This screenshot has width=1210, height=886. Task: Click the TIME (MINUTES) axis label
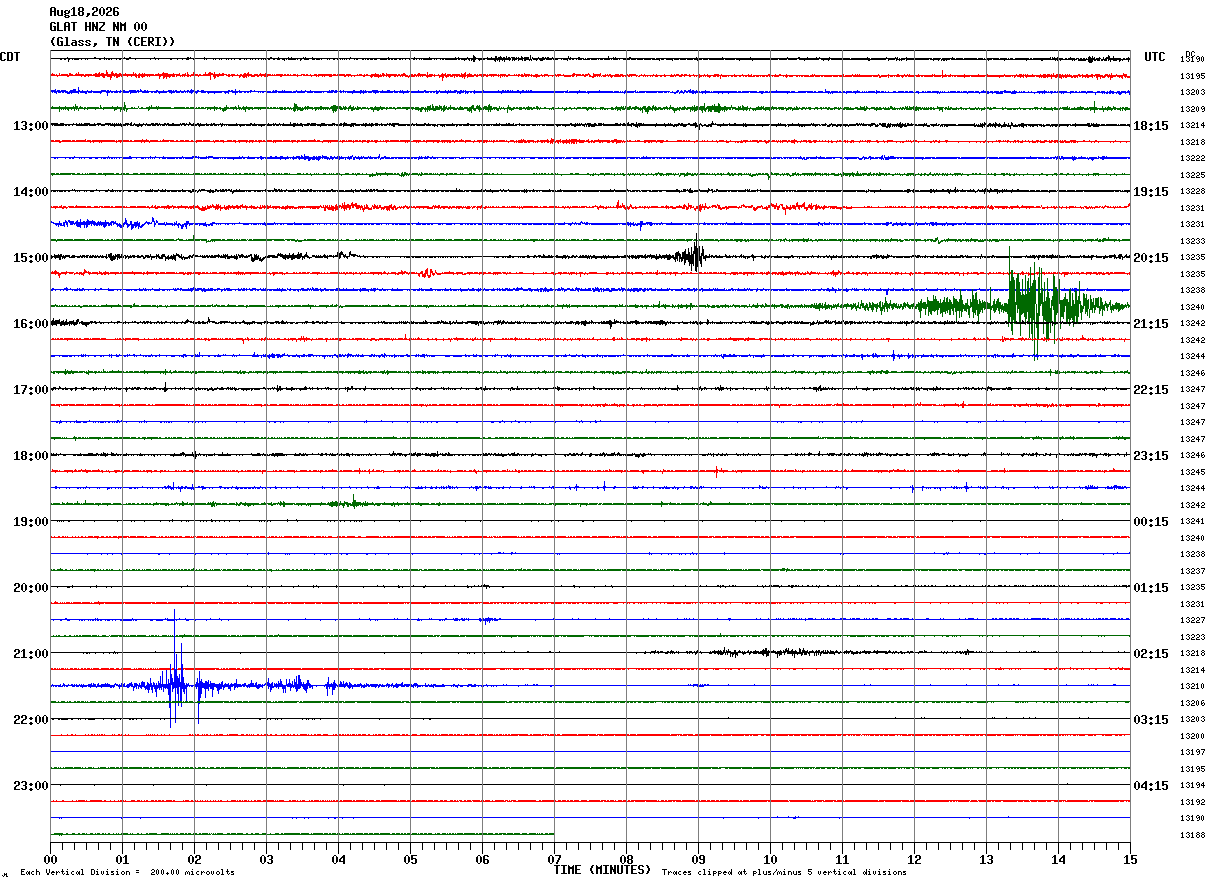click(x=602, y=870)
